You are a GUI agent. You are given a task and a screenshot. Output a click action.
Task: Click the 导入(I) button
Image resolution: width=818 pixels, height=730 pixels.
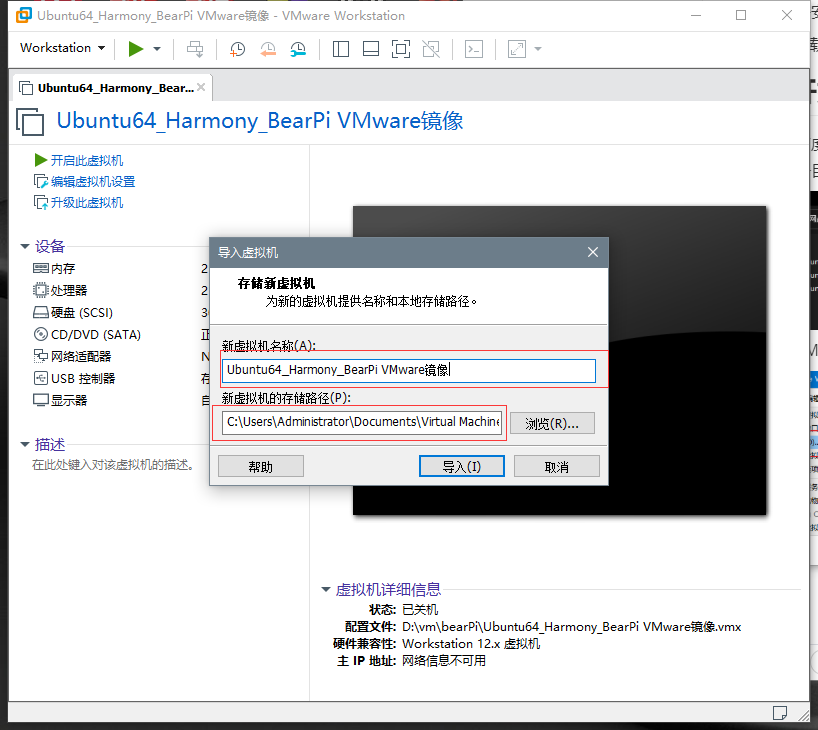[462, 466]
